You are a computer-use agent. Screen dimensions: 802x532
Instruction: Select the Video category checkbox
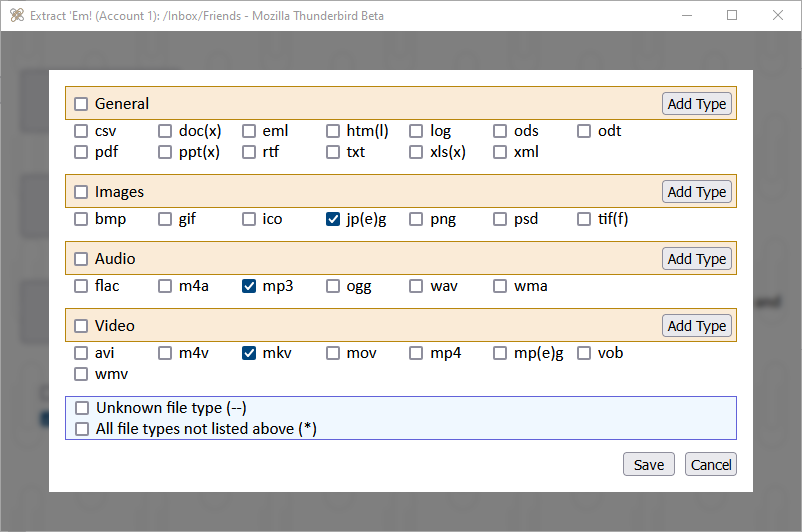point(81,326)
